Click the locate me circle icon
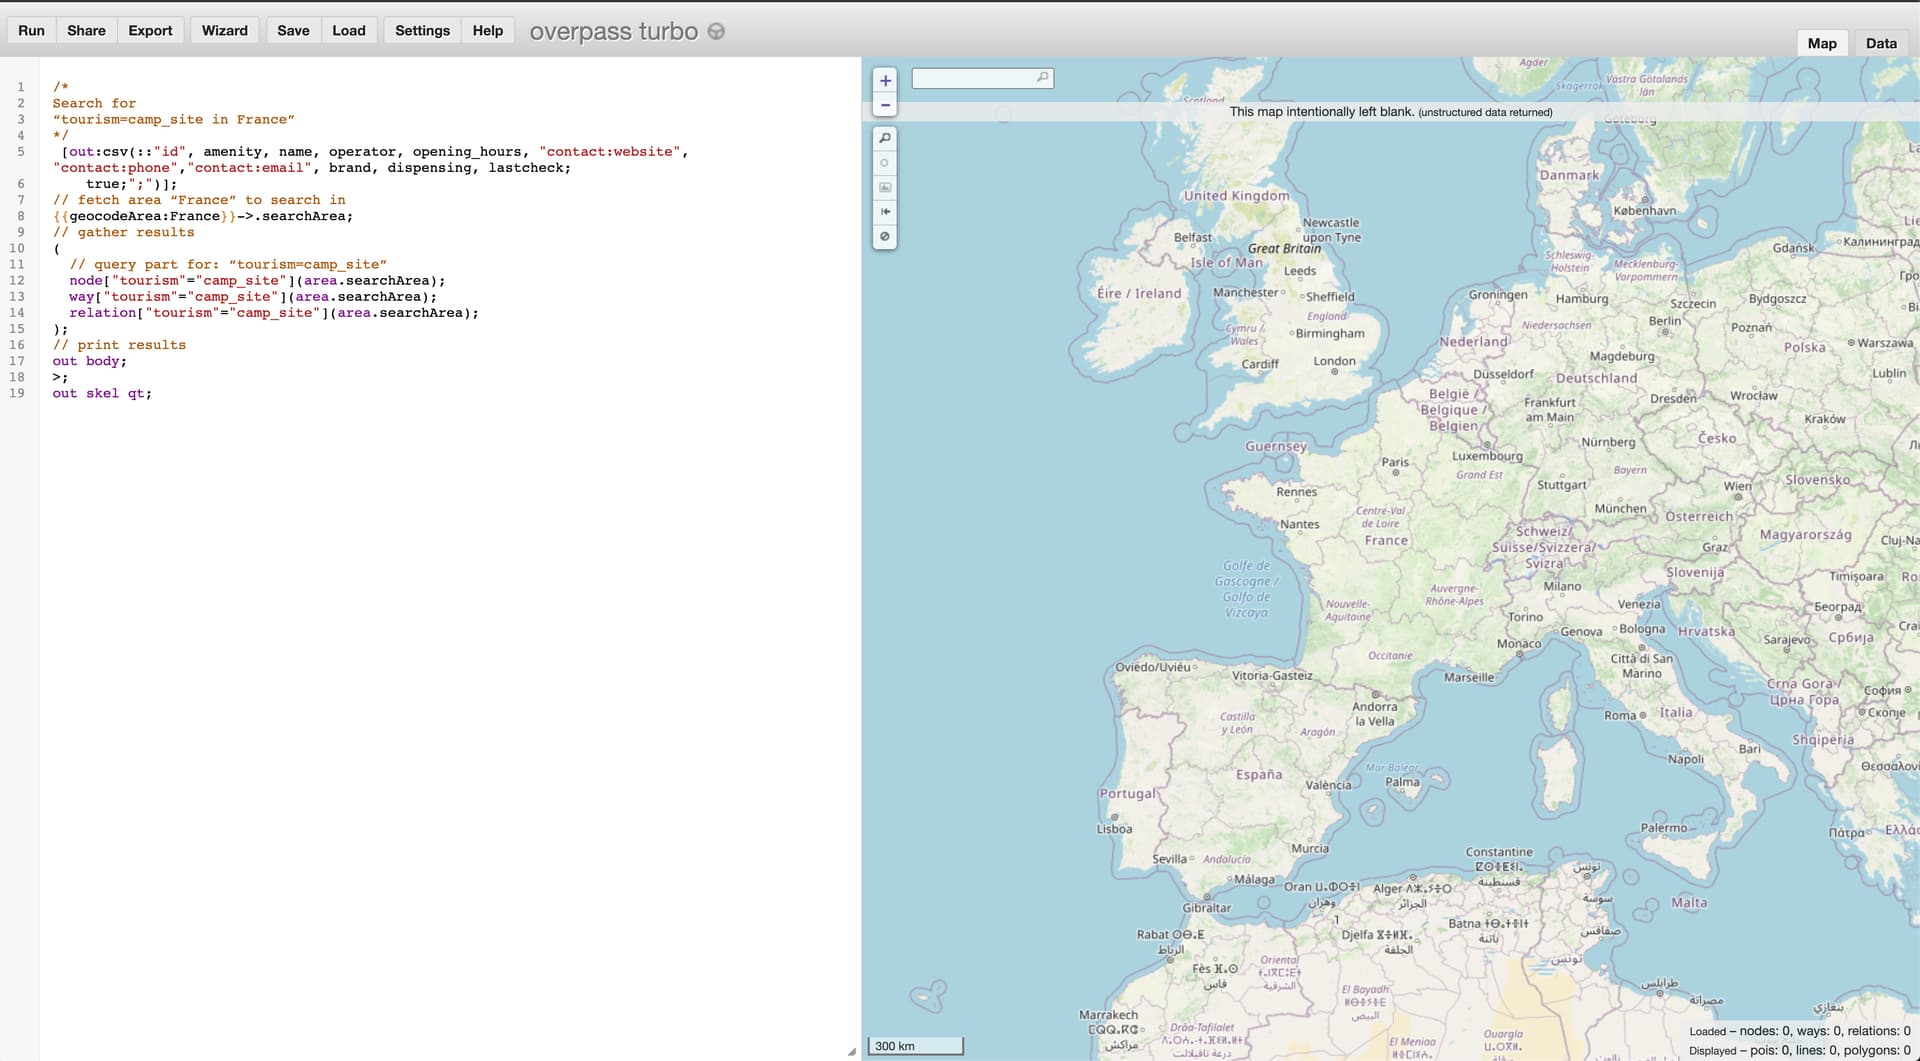This screenshot has width=1920, height=1061. click(885, 163)
